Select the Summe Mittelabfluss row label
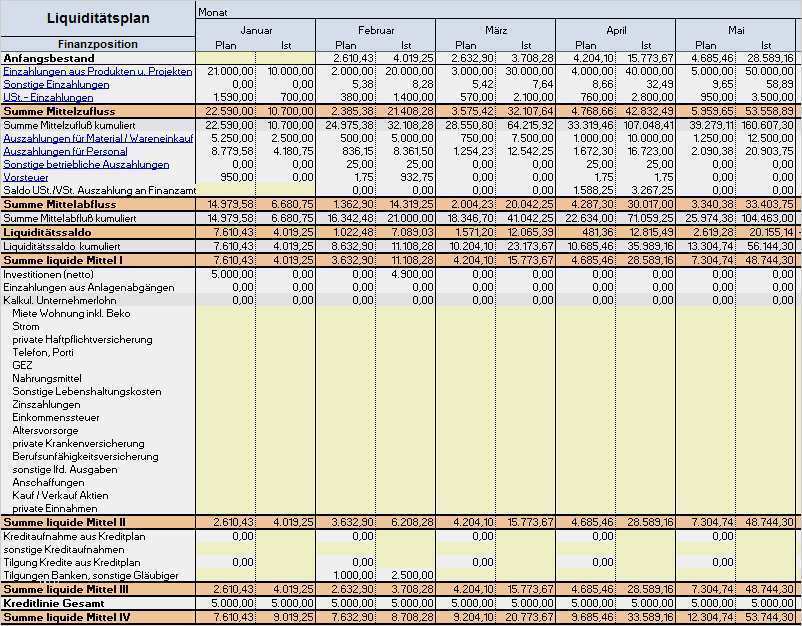 pyautogui.click(x=60, y=204)
